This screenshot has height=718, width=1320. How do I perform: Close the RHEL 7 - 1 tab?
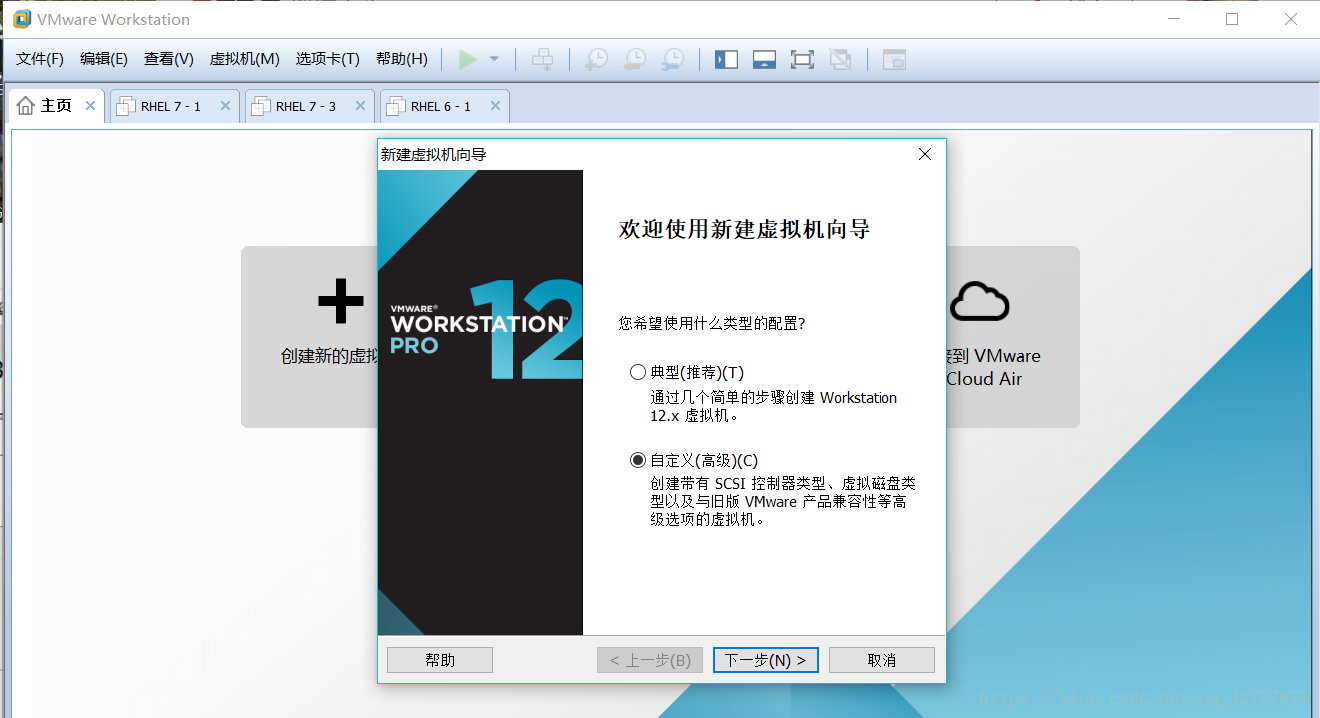(225, 105)
